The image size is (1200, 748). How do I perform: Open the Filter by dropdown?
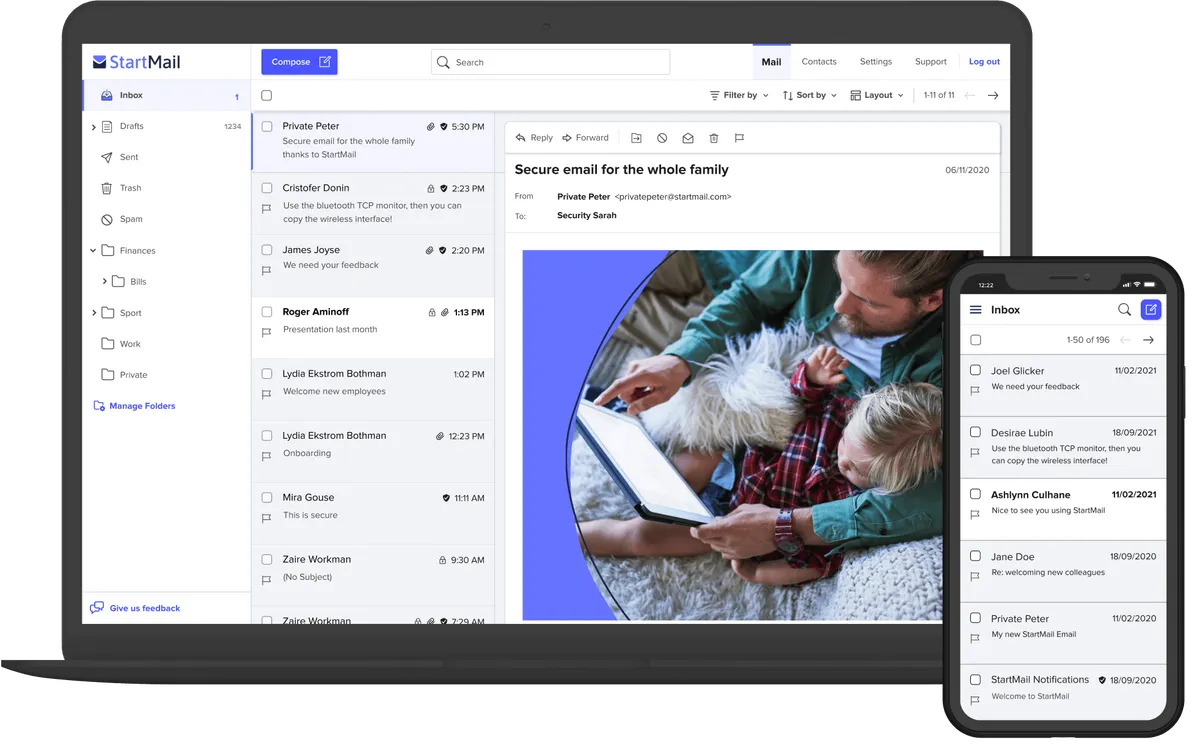coord(739,95)
